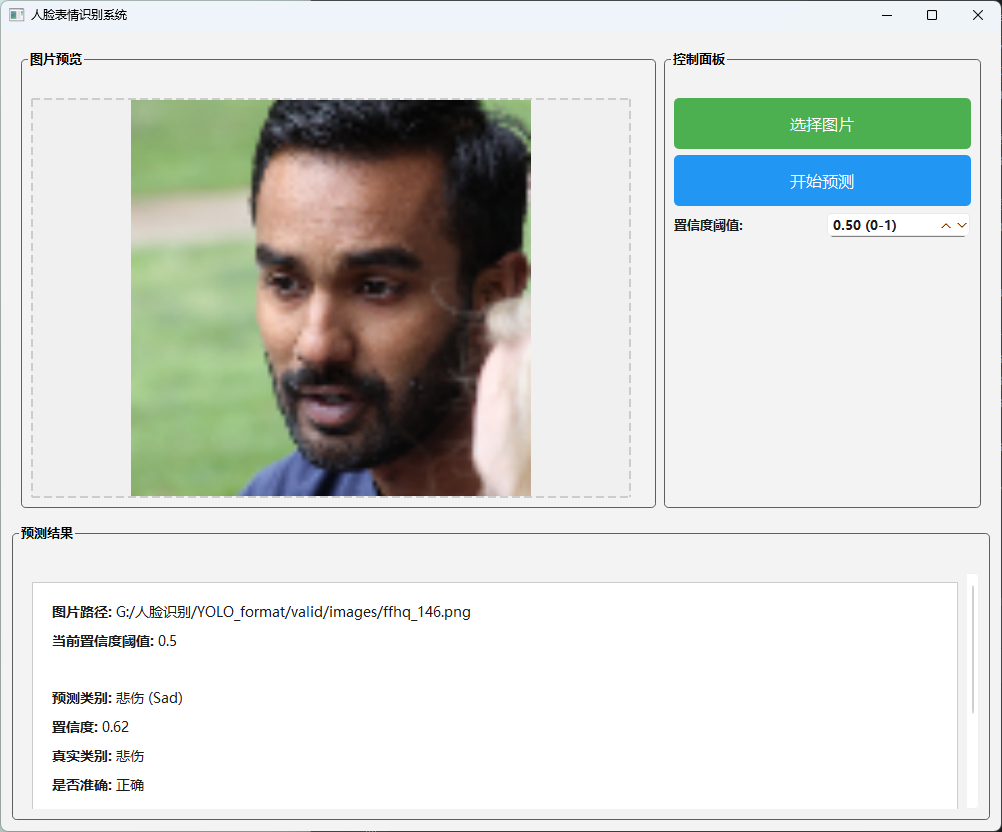1002x832 pixels.
Task: Click the 是否准确 正确 result line
Action: pos(98,785)
